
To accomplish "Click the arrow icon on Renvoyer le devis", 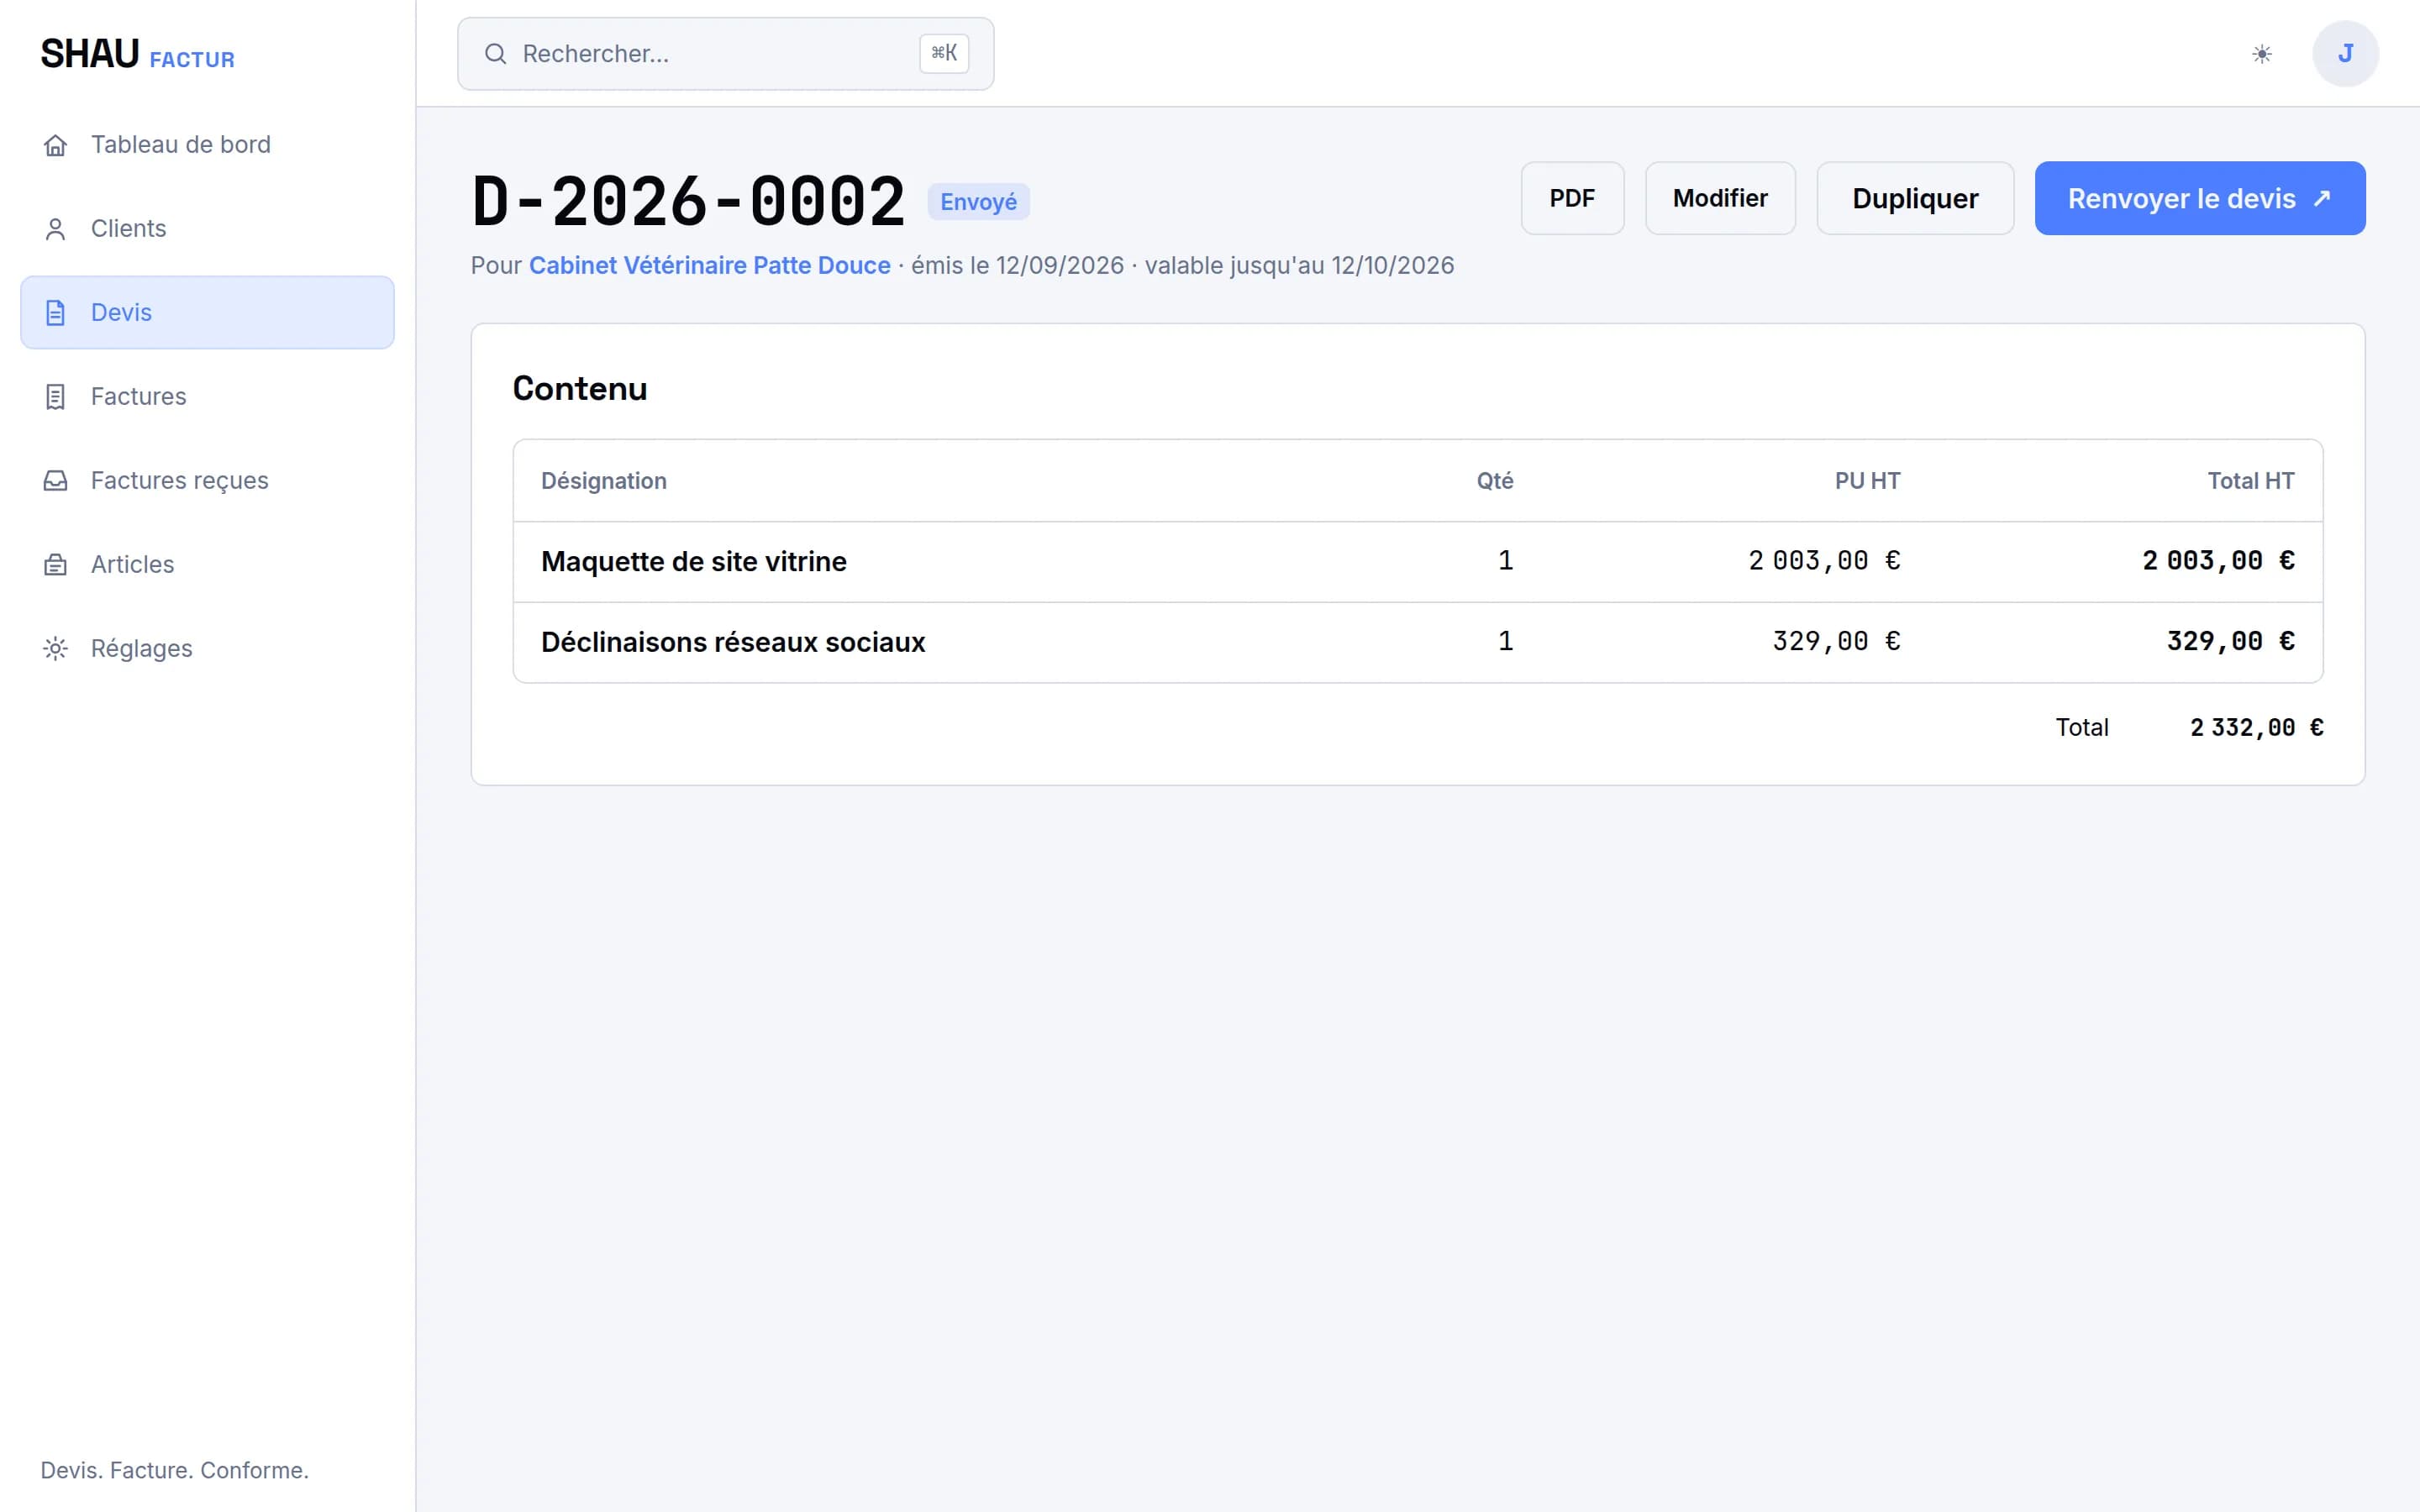I will coord(2322,198).
